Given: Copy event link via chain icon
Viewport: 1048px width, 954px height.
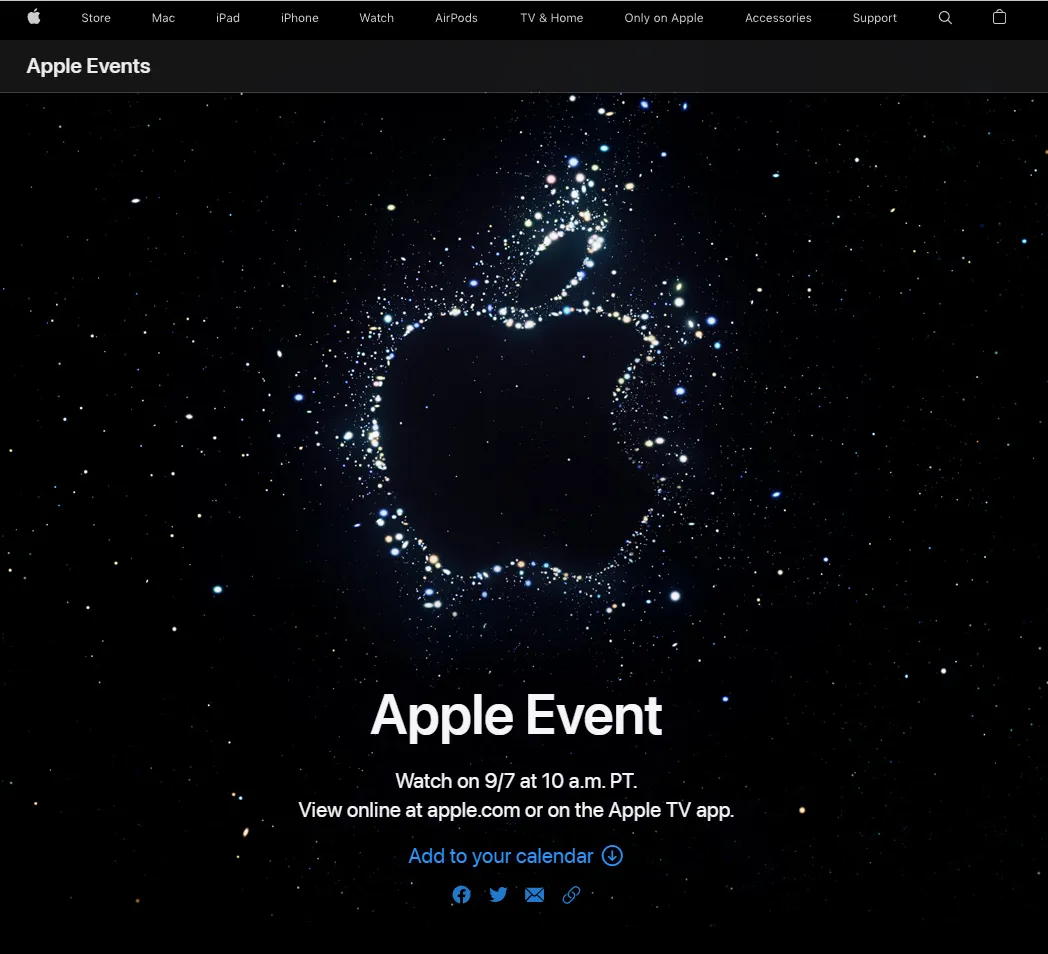Looking at the screenshot, I should (571, 895).
